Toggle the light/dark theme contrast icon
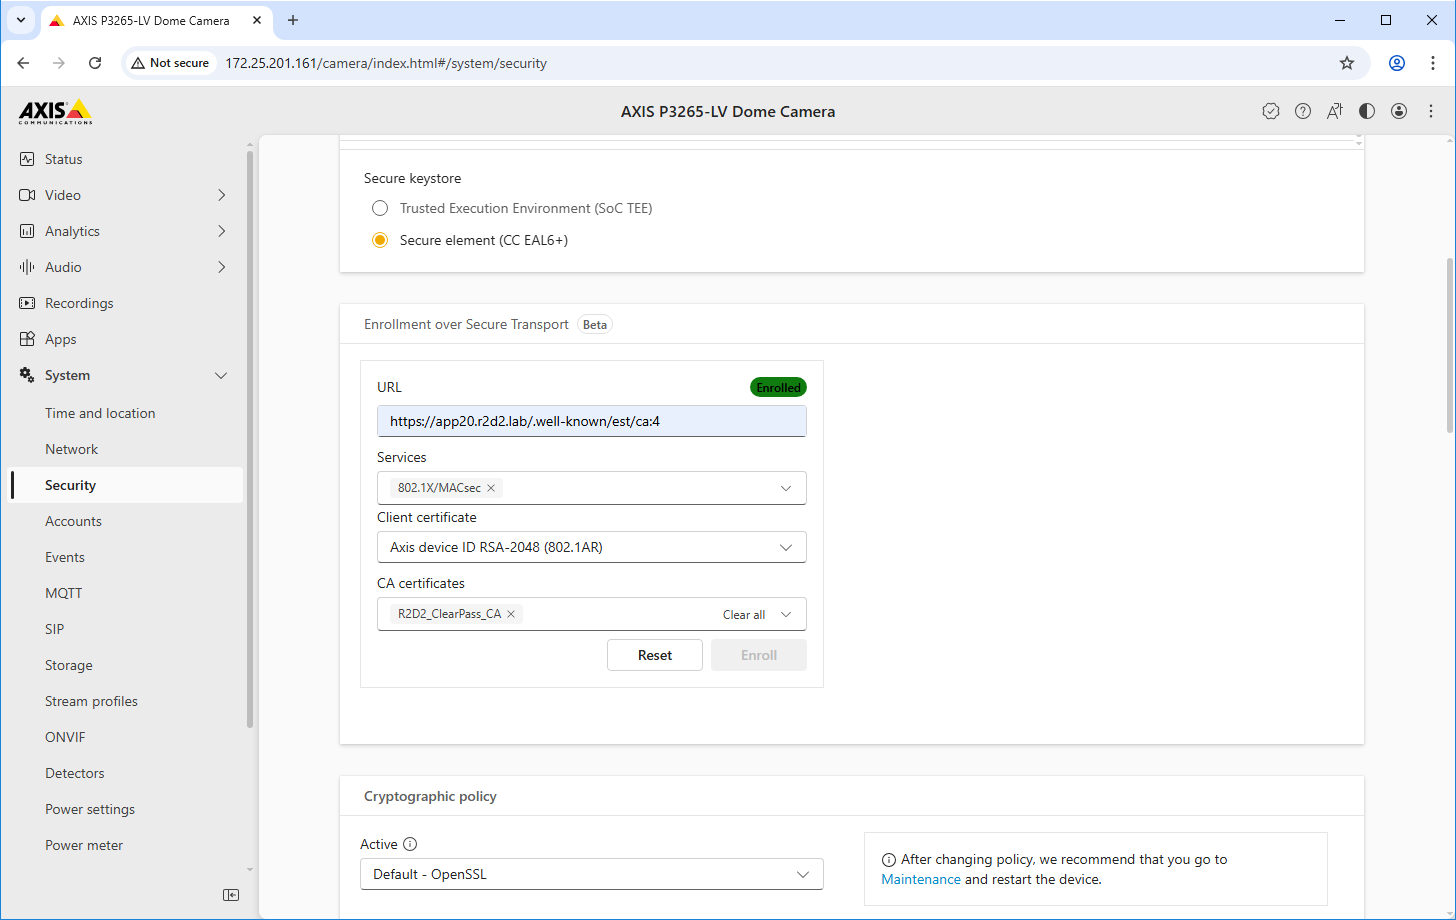The height and width of the screenshot is (920, 1456). [x=1367, y=111]
